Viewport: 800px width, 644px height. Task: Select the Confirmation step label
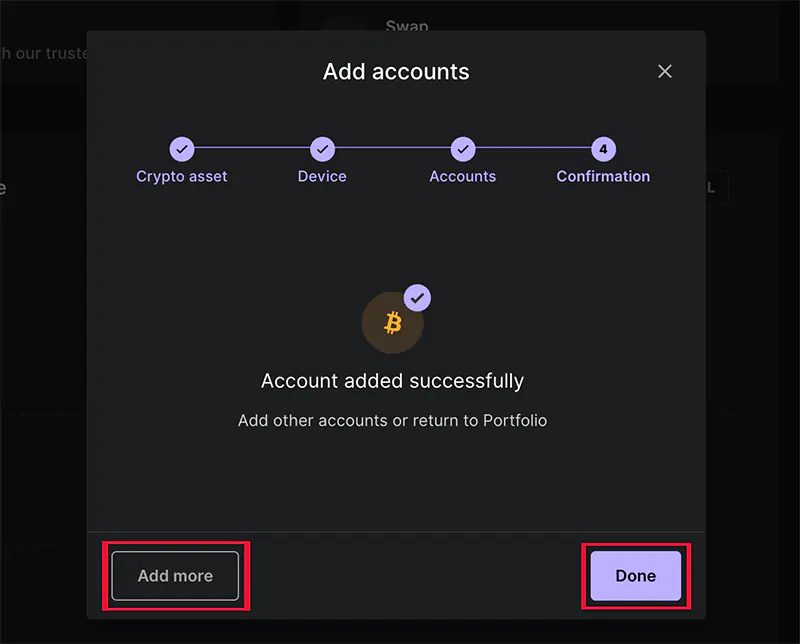[x=603, y=176]
